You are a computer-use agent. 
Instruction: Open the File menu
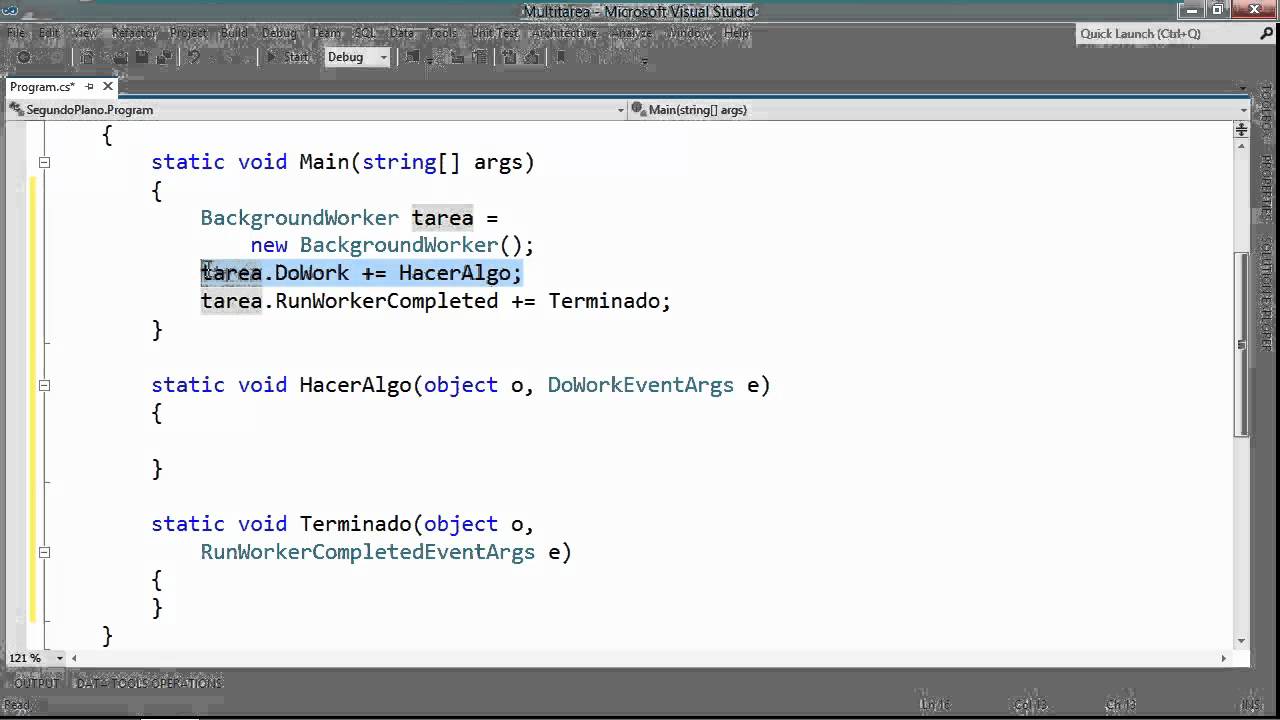coord(16,33)
